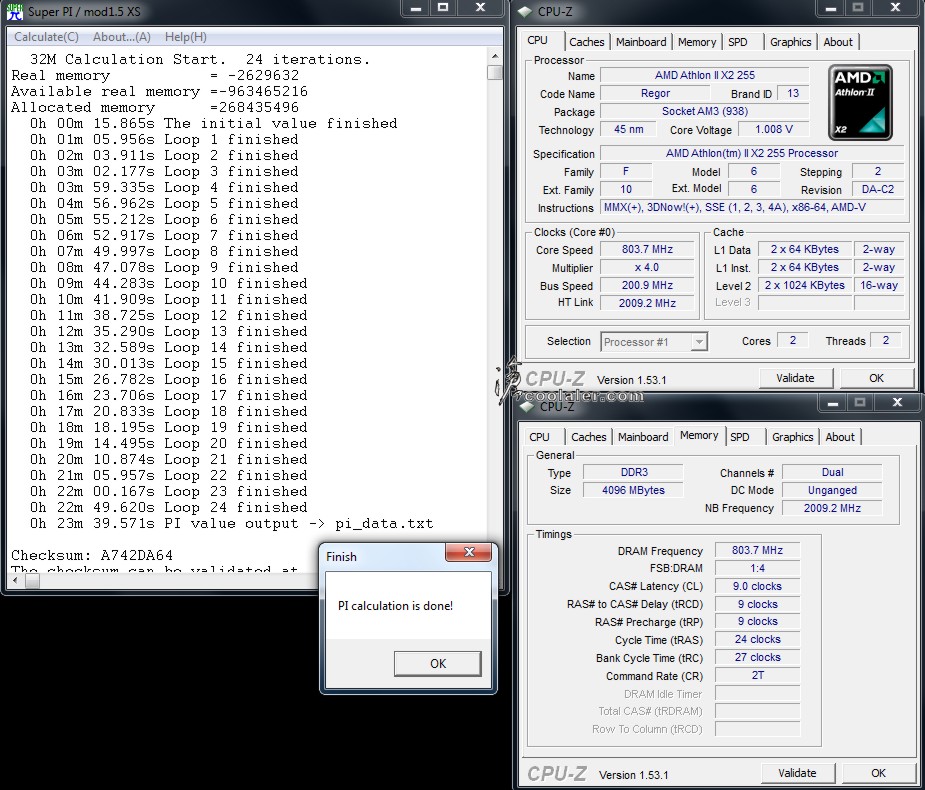Viewport: 925px width, 790px height.
Task: Click Validate in upper CPU-Z window
Action: 795,378
